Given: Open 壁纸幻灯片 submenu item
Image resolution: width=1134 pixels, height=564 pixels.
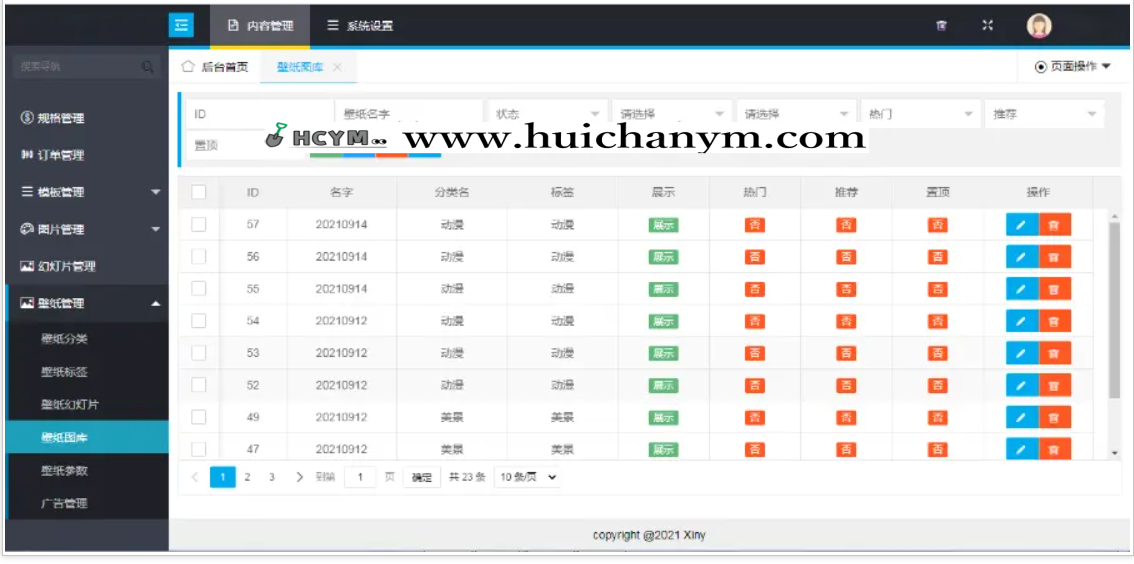Looking at the screenshot, I should pyautogui.click(x=87, y=405).
